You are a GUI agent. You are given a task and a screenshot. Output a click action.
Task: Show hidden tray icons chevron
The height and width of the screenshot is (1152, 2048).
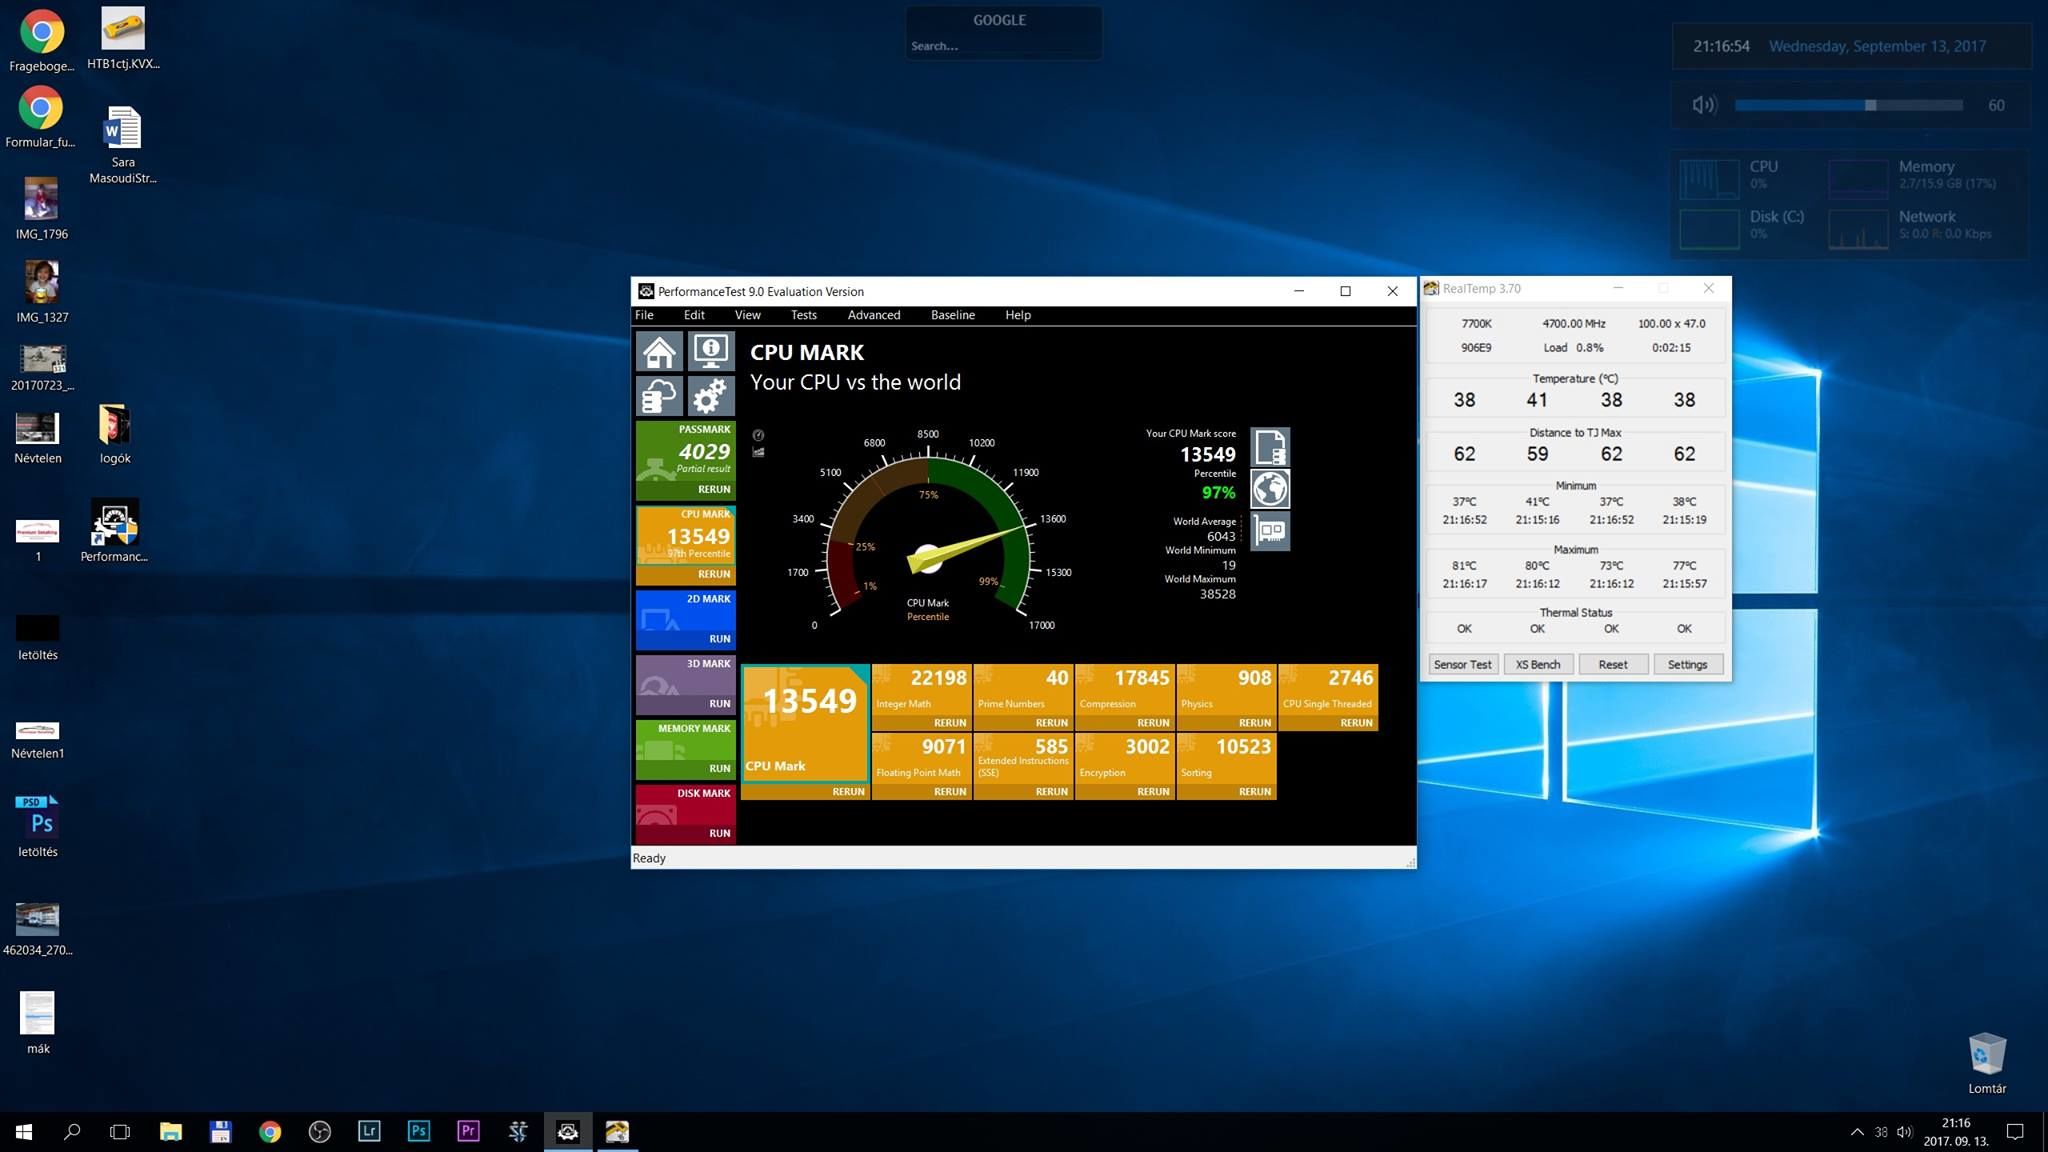[1856, 1132]
